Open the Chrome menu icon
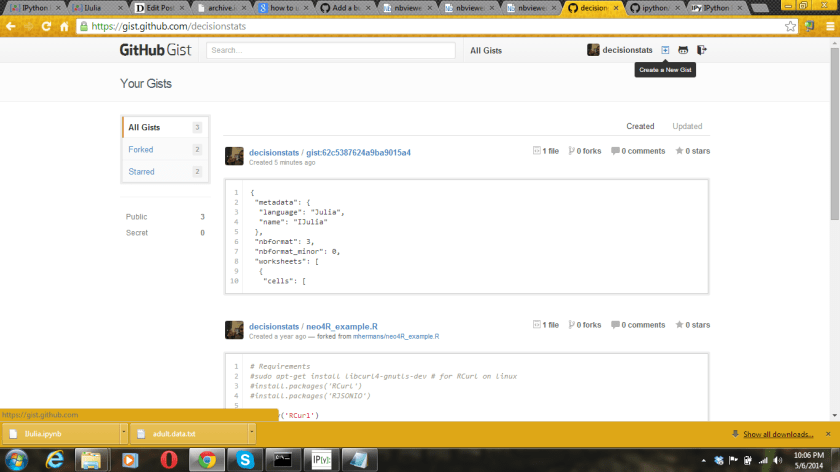 [830, 26]
